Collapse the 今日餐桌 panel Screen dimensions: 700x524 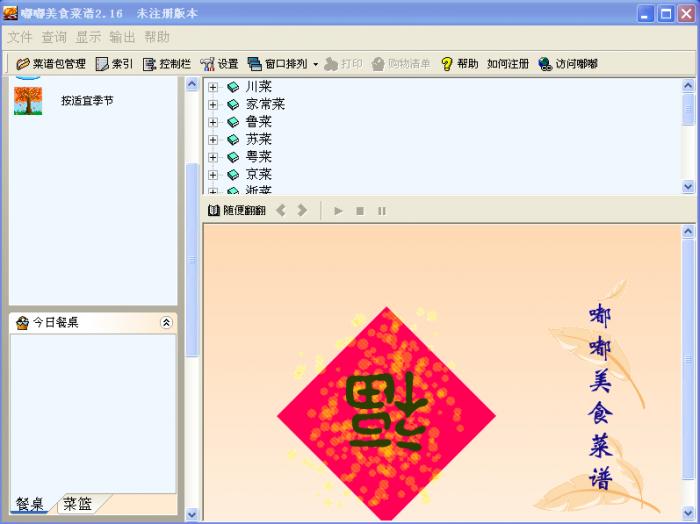(x=166, y=322)
